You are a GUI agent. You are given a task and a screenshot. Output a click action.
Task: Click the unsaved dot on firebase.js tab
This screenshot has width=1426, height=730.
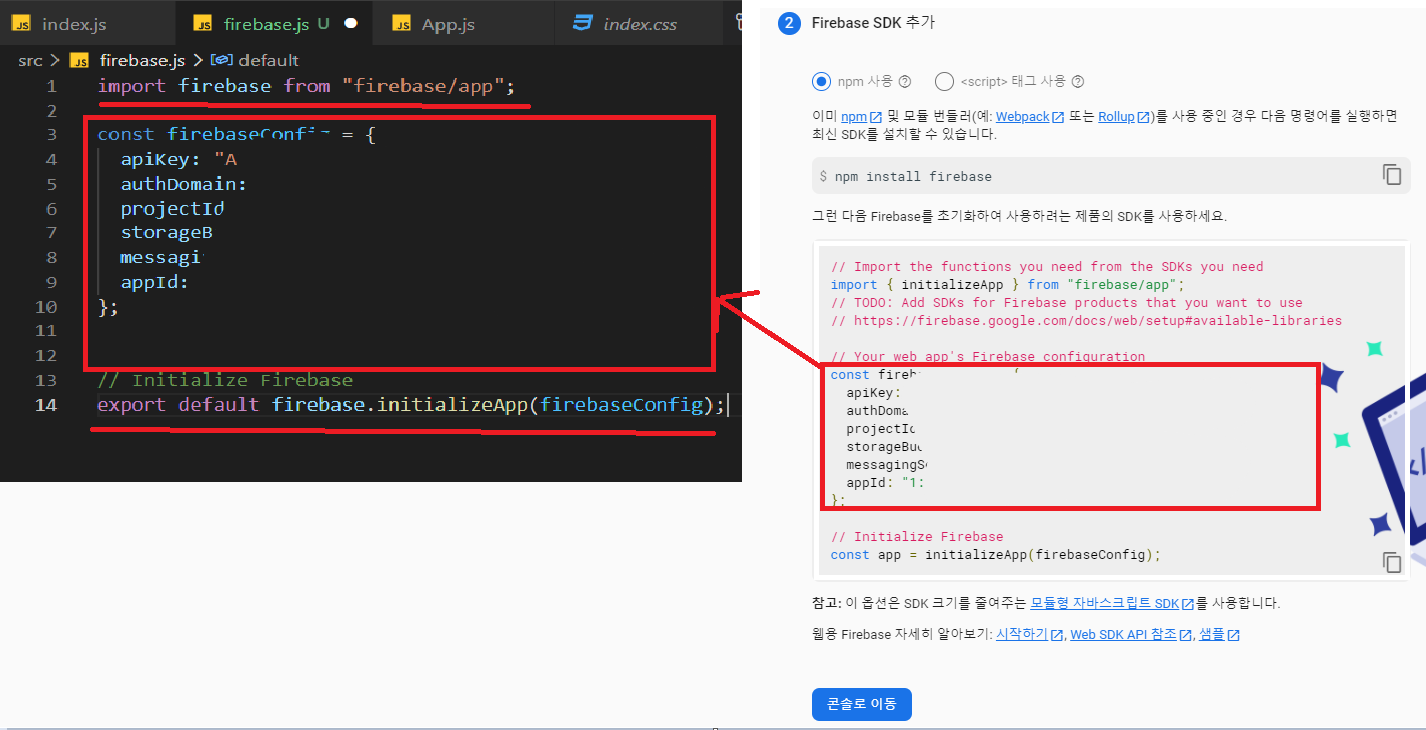(351, 23)
